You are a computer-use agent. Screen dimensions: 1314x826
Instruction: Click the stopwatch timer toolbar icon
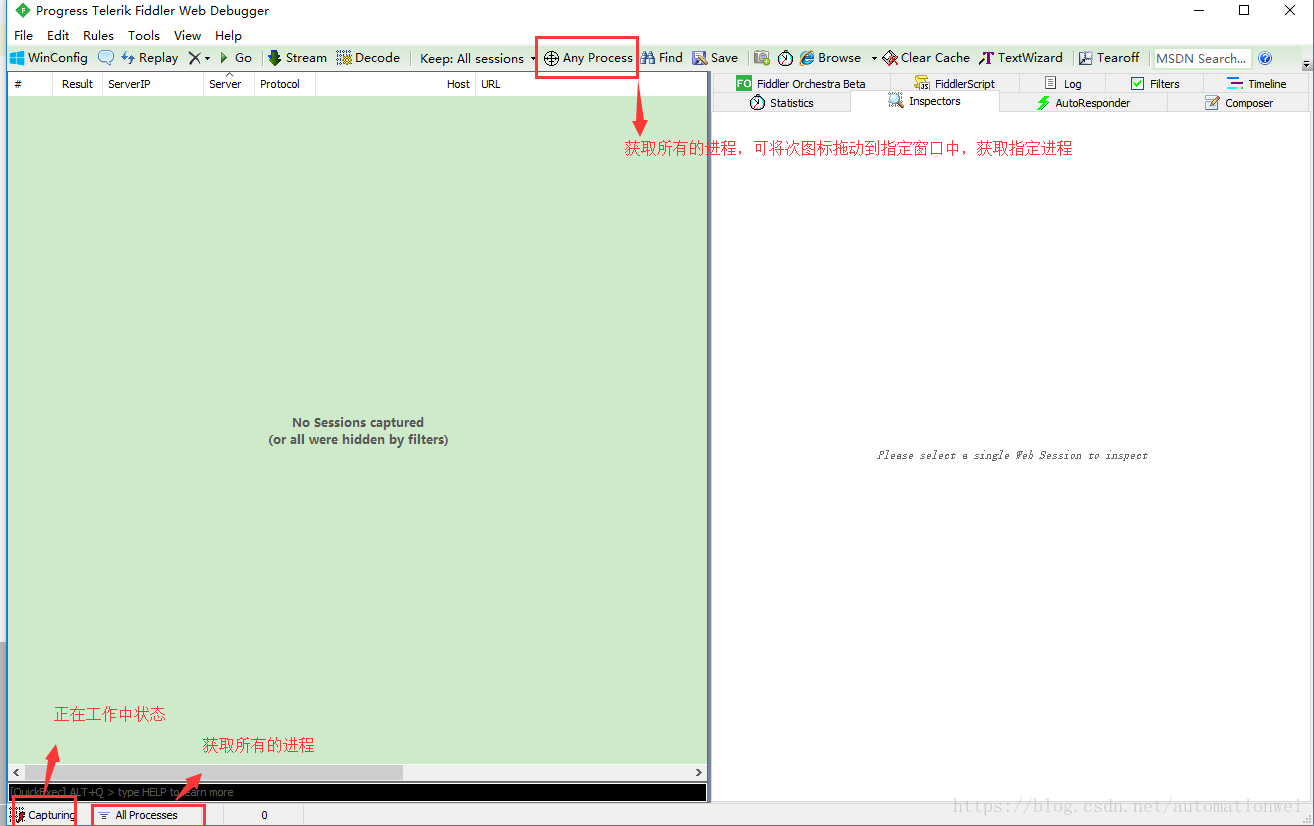tap(785, 58)
